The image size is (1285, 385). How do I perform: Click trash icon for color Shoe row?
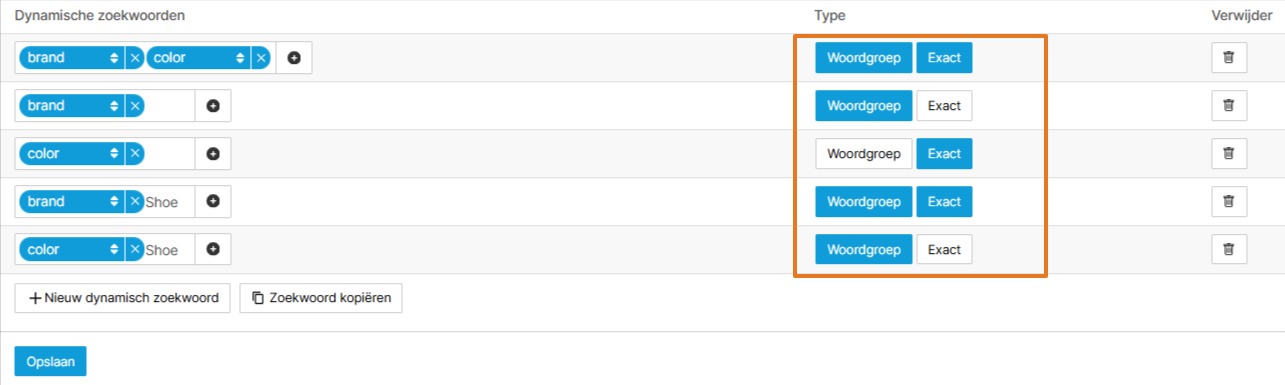pyautogui.click(x=1229, y=250)
